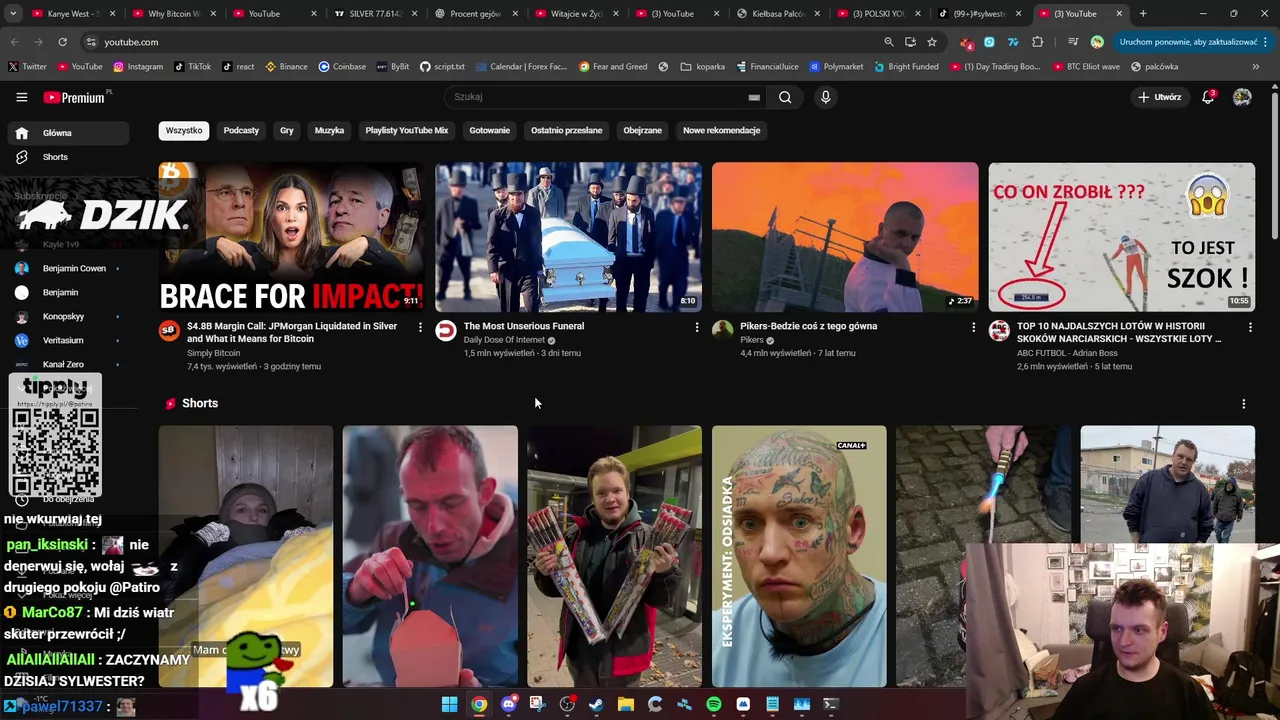
Task: Open the Windows Start menu
Action: tap(450, 704)
